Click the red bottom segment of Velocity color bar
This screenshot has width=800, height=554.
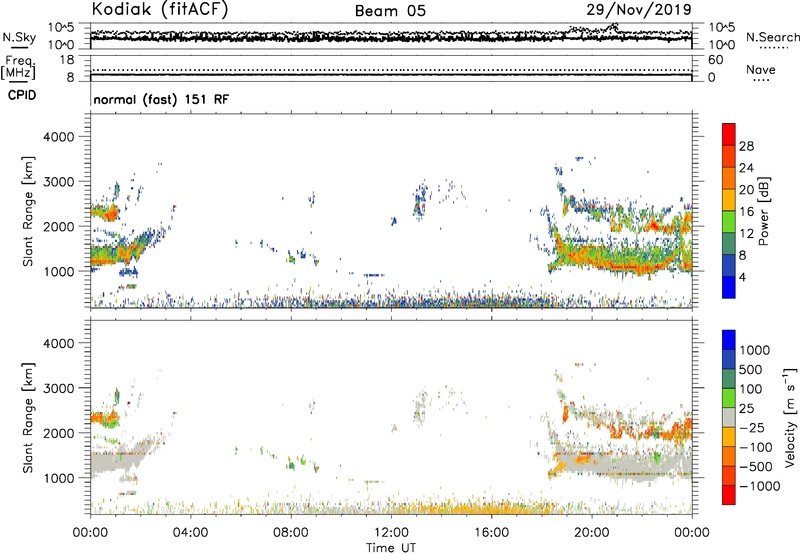point(729,495)
